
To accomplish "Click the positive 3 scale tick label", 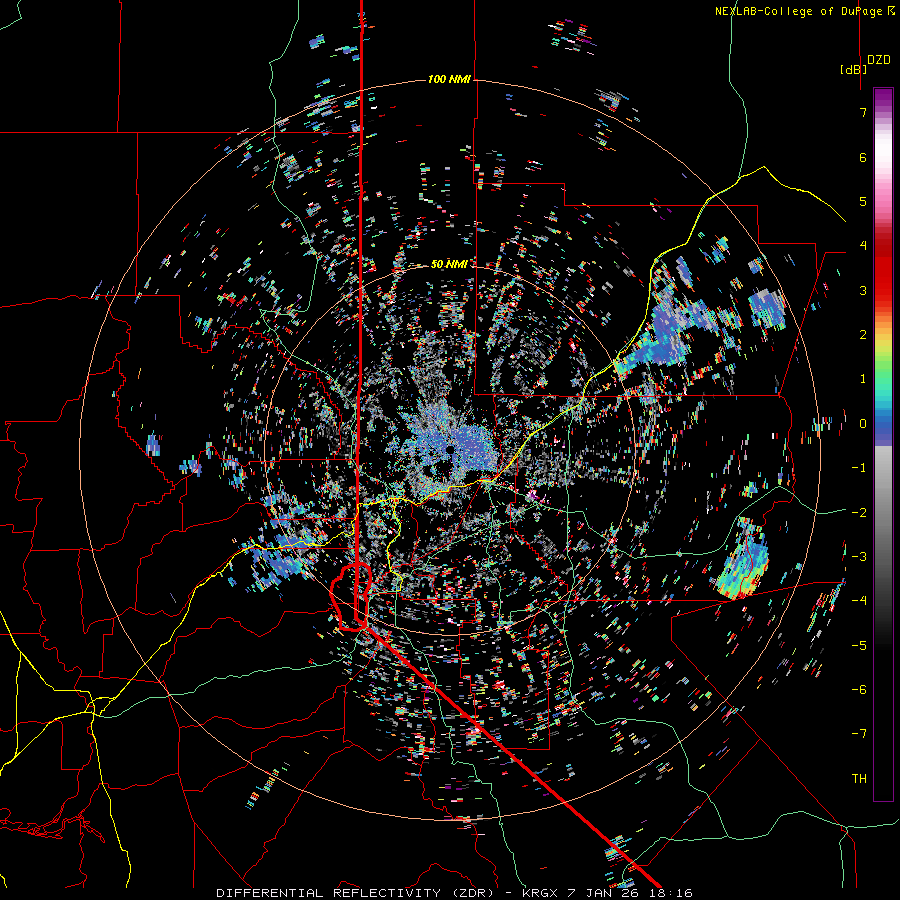I will (863, 290).
